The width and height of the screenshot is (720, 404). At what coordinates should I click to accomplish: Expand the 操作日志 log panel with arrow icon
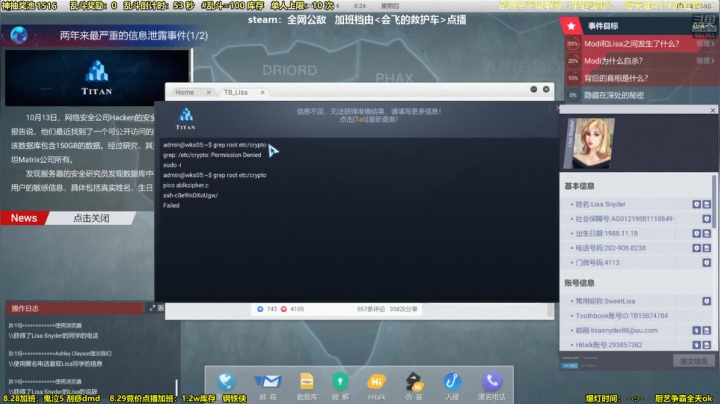coord(152,308)
